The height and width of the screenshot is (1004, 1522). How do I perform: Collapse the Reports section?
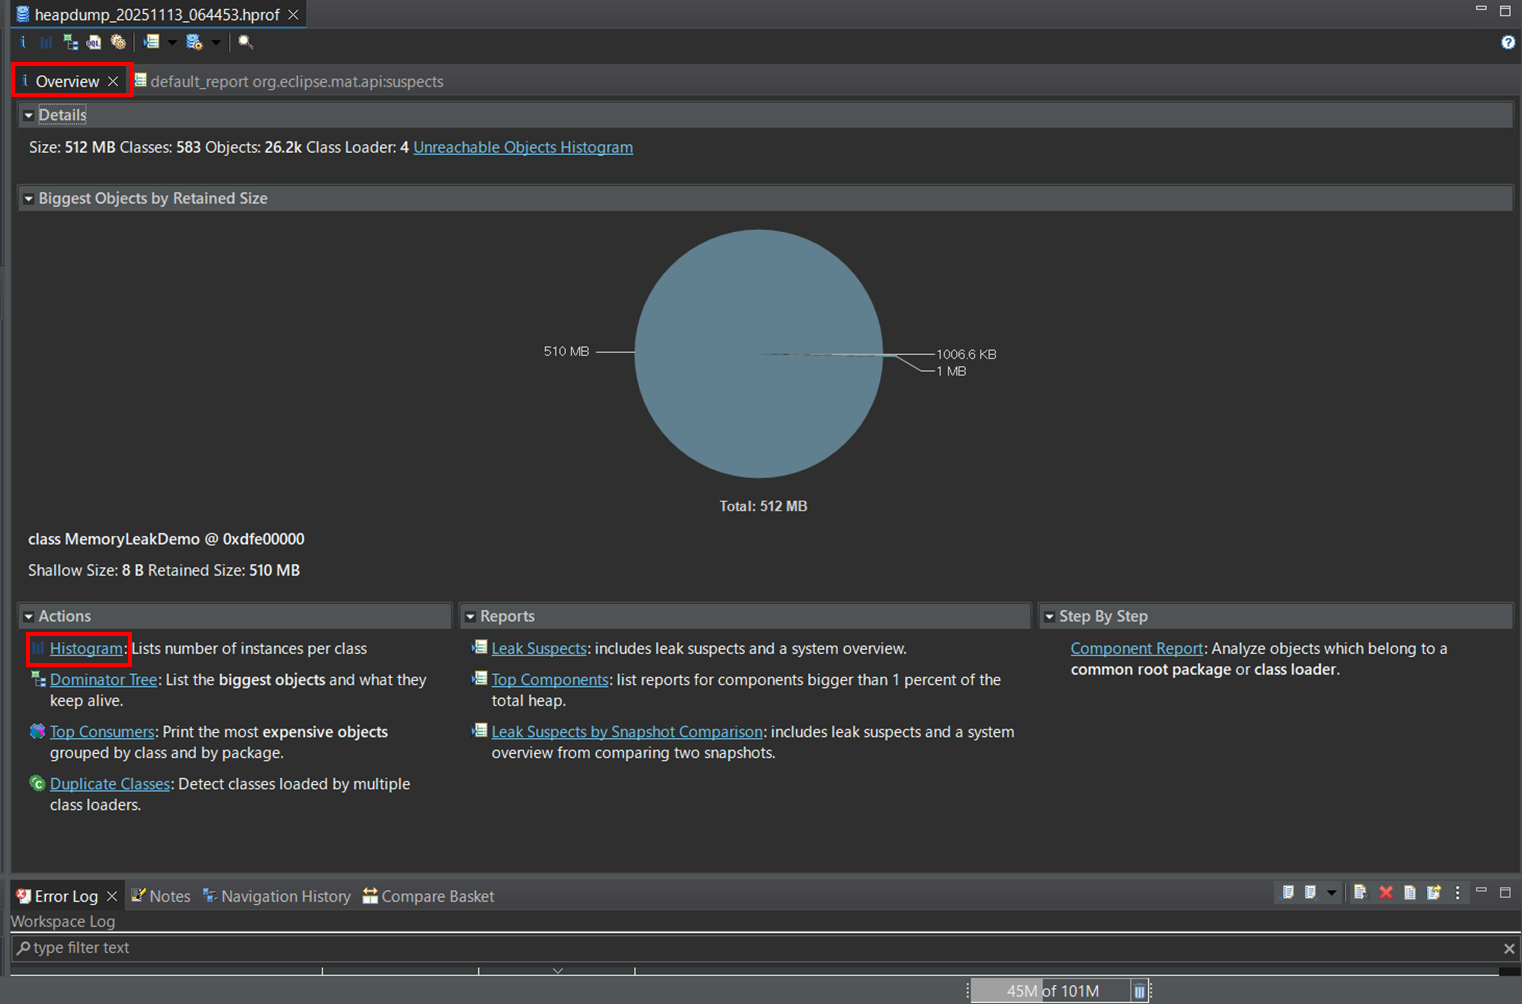[470, 617]
